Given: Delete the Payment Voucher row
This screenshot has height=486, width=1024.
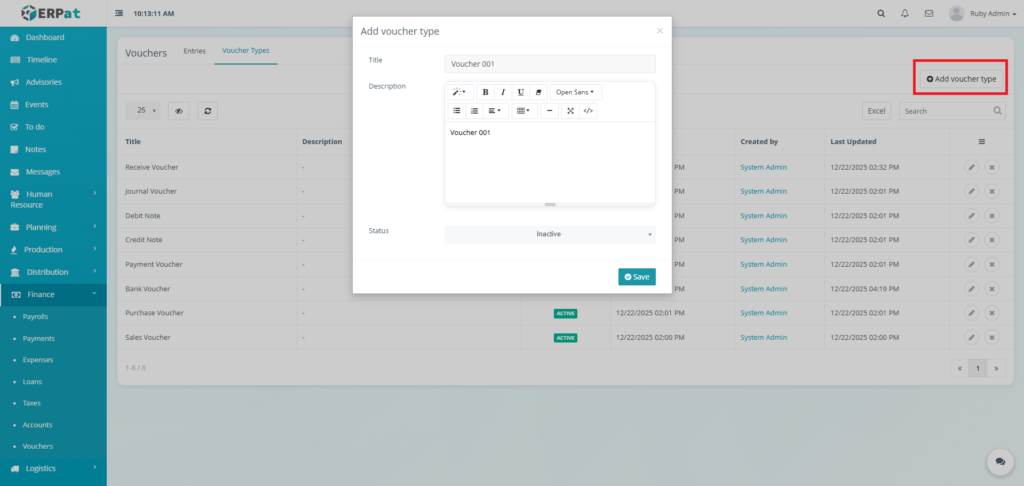Looking at the screenshot, I should tap(991, 264).
